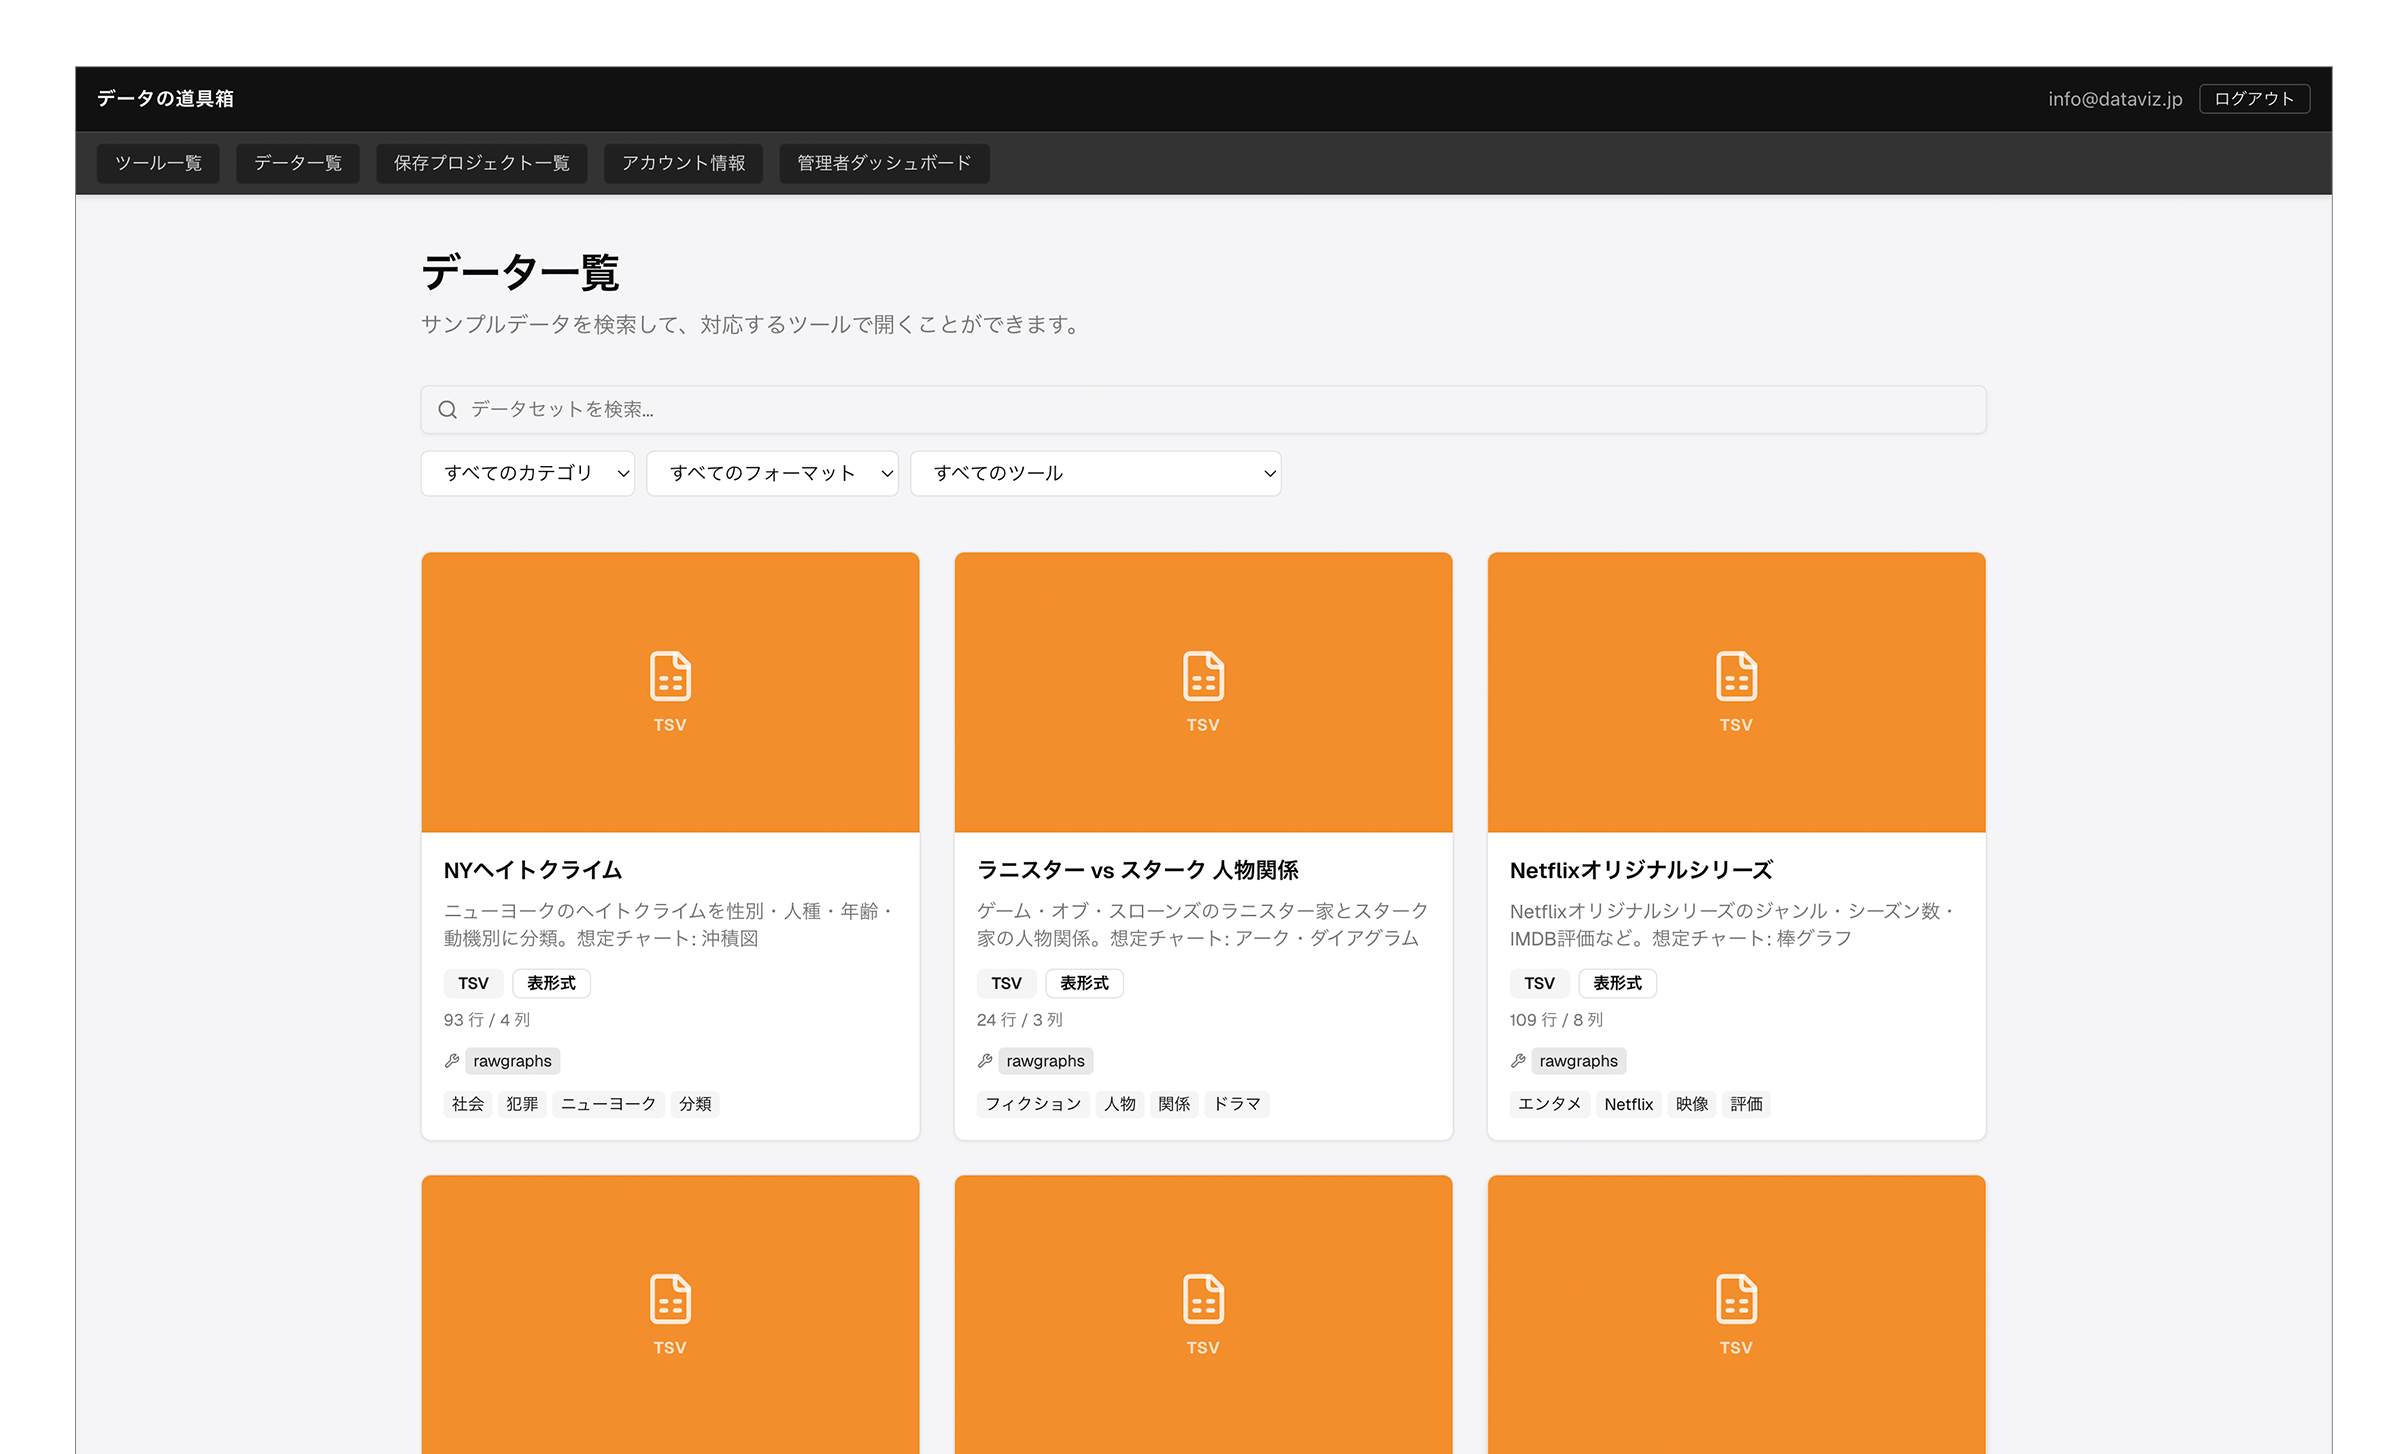This screenshot has height=1454, width=2400.
Task: Open the すべてのカテゴリ dropdown
Action: (x=527, y=473)
